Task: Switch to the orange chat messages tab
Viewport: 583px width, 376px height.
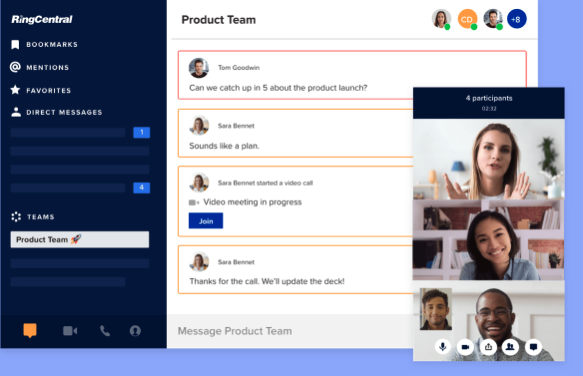Action: tap(30, 330)
